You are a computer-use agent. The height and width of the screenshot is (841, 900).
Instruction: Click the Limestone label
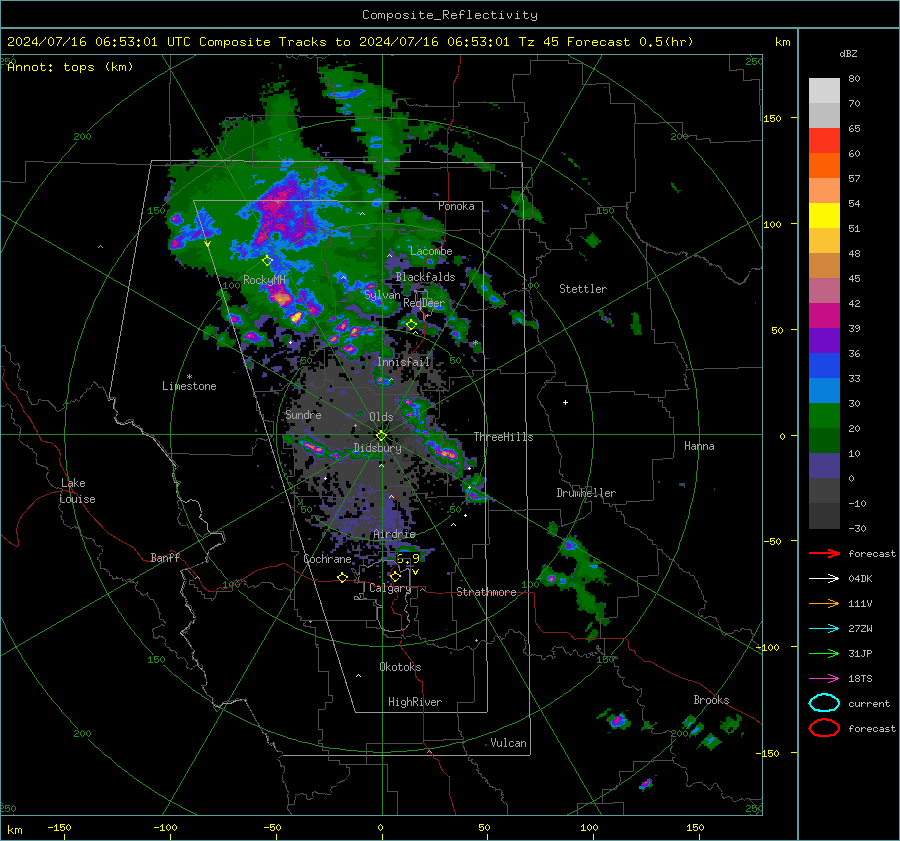[189, 386]
